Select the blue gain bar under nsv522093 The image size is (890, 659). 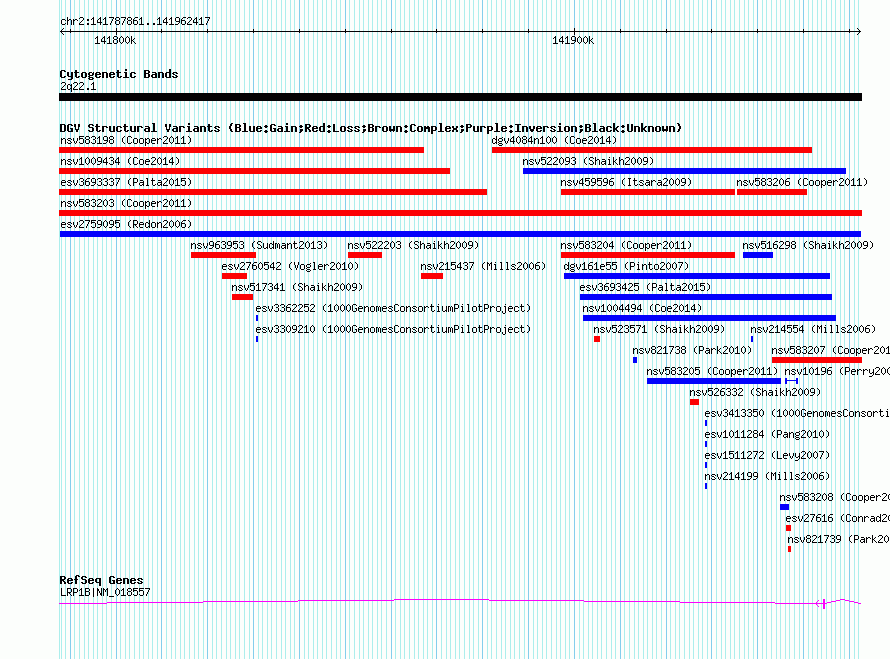pos(684,171)
